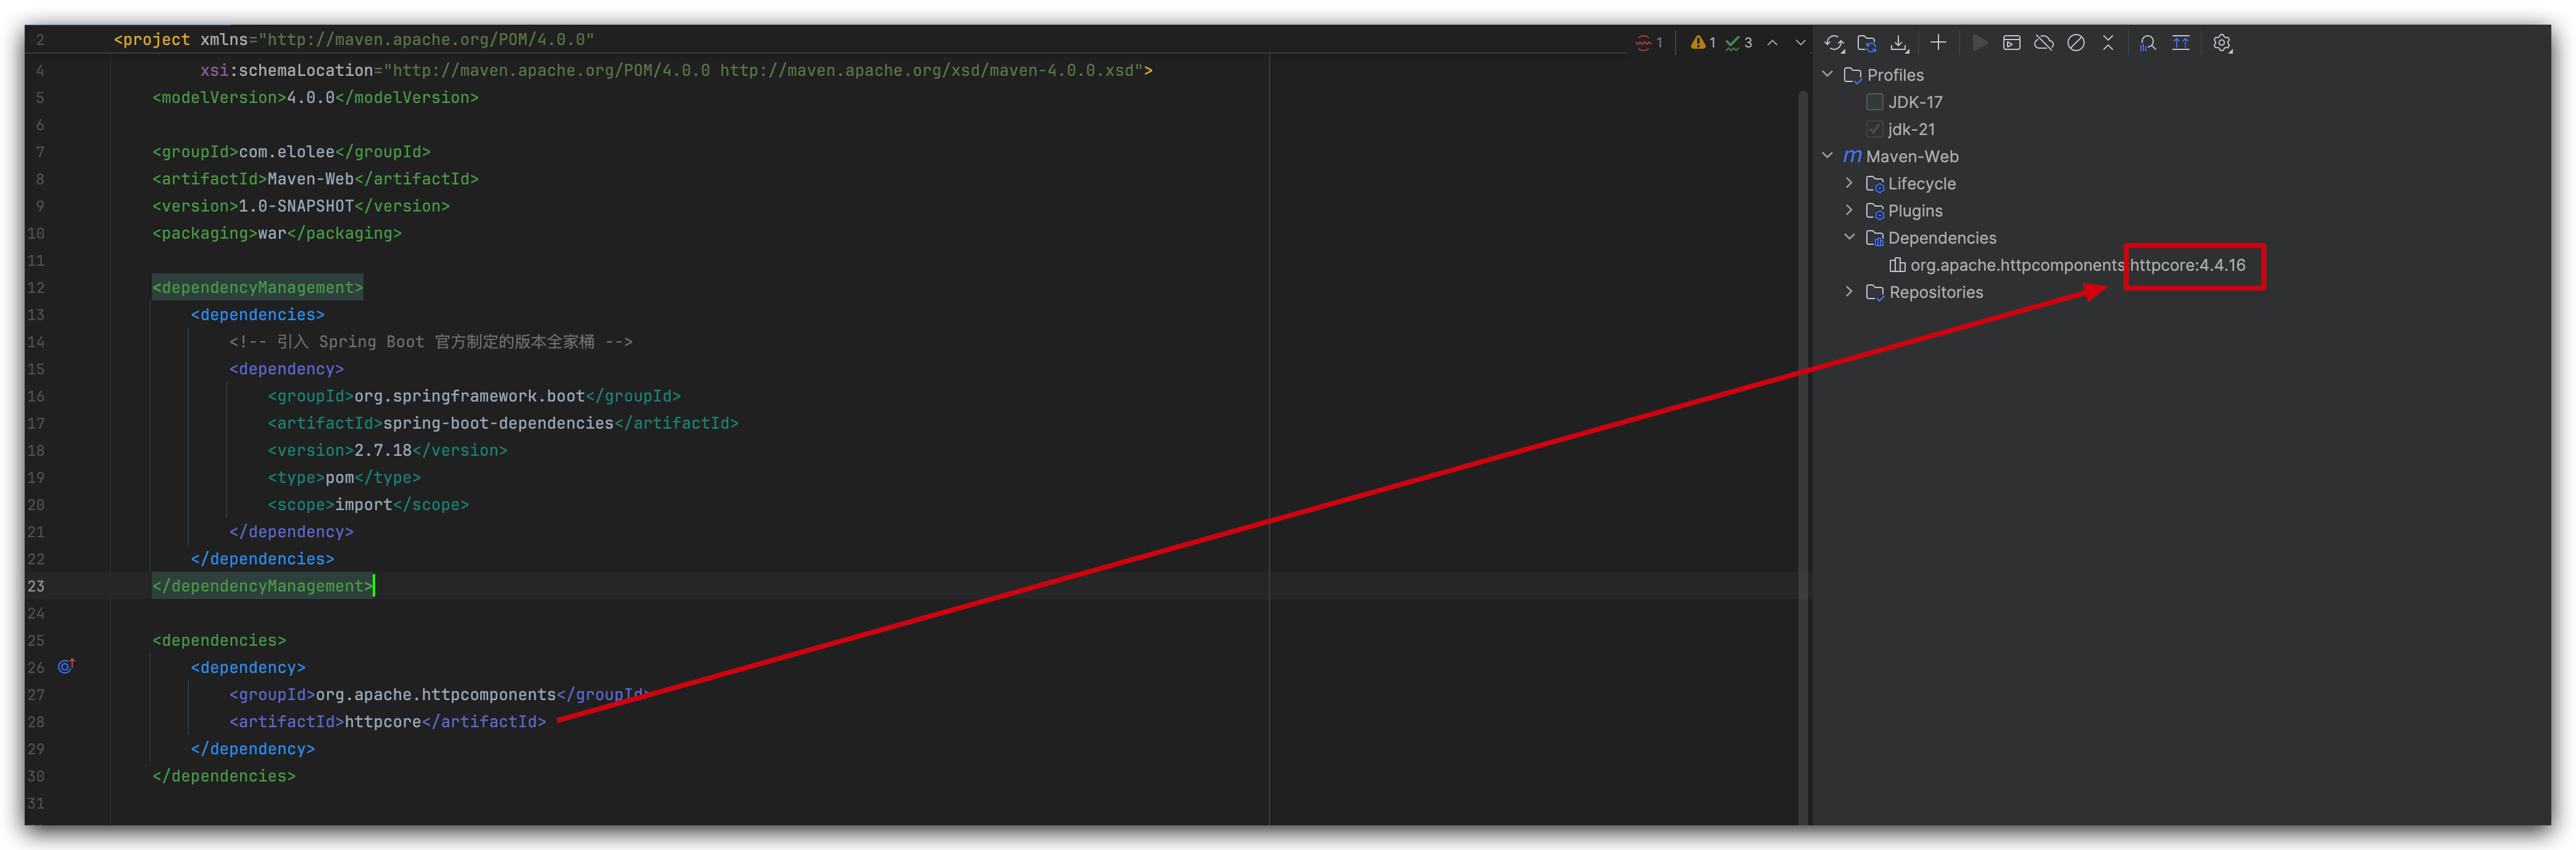Image resolution: width=2576 pixels, height=850 pixels.
Task: Expand the Lifecycle node
Action: pos(1849,183)
